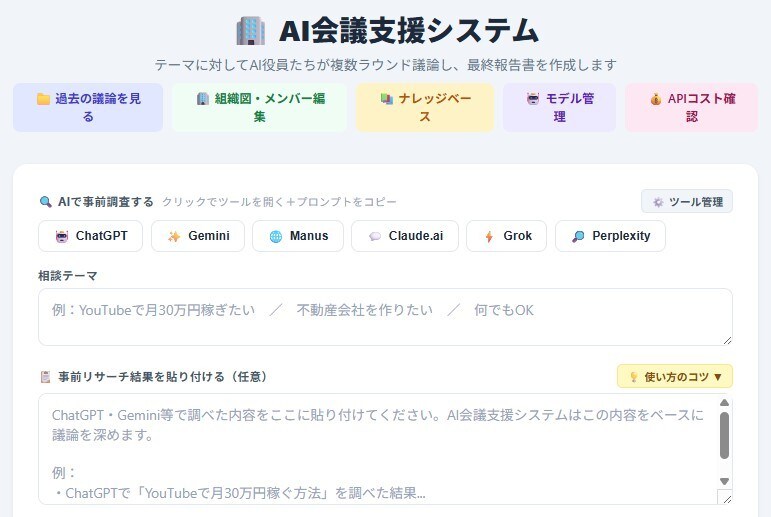771x517 pixels.
Task: Click the Claude.ai speech bubble icon
Action: coord(375,237)
